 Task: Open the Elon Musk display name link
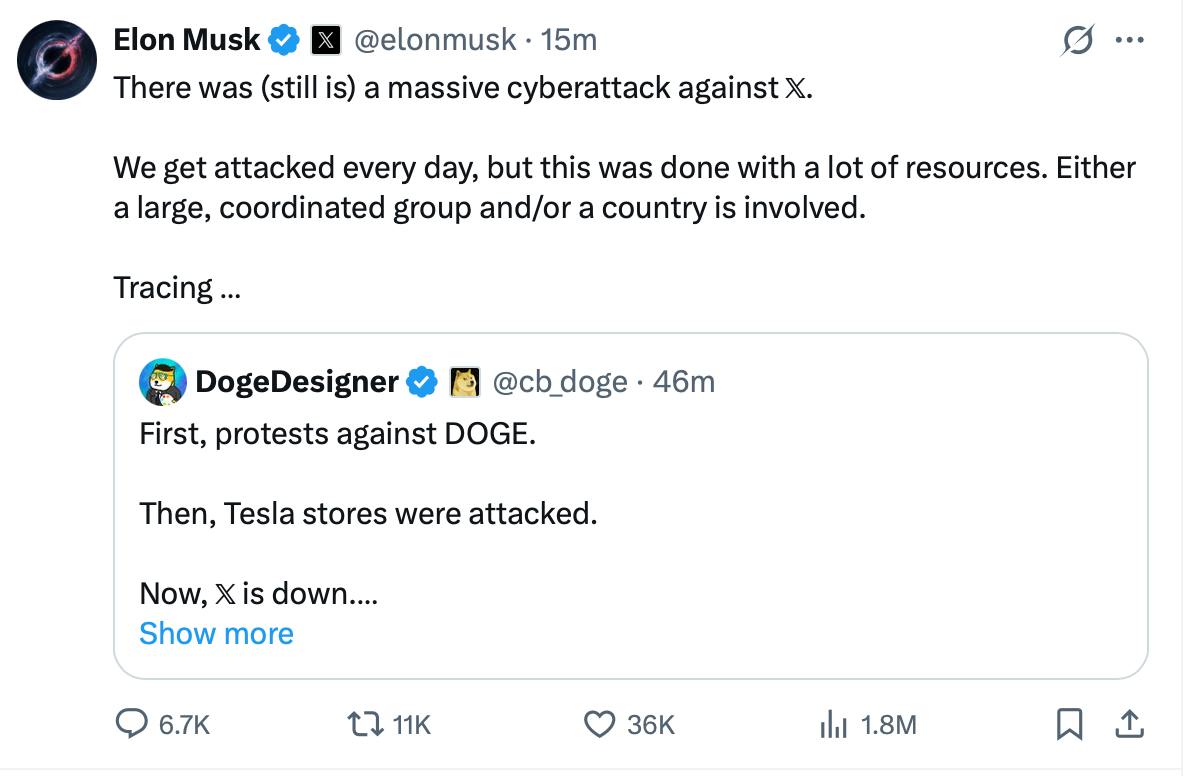187,40
